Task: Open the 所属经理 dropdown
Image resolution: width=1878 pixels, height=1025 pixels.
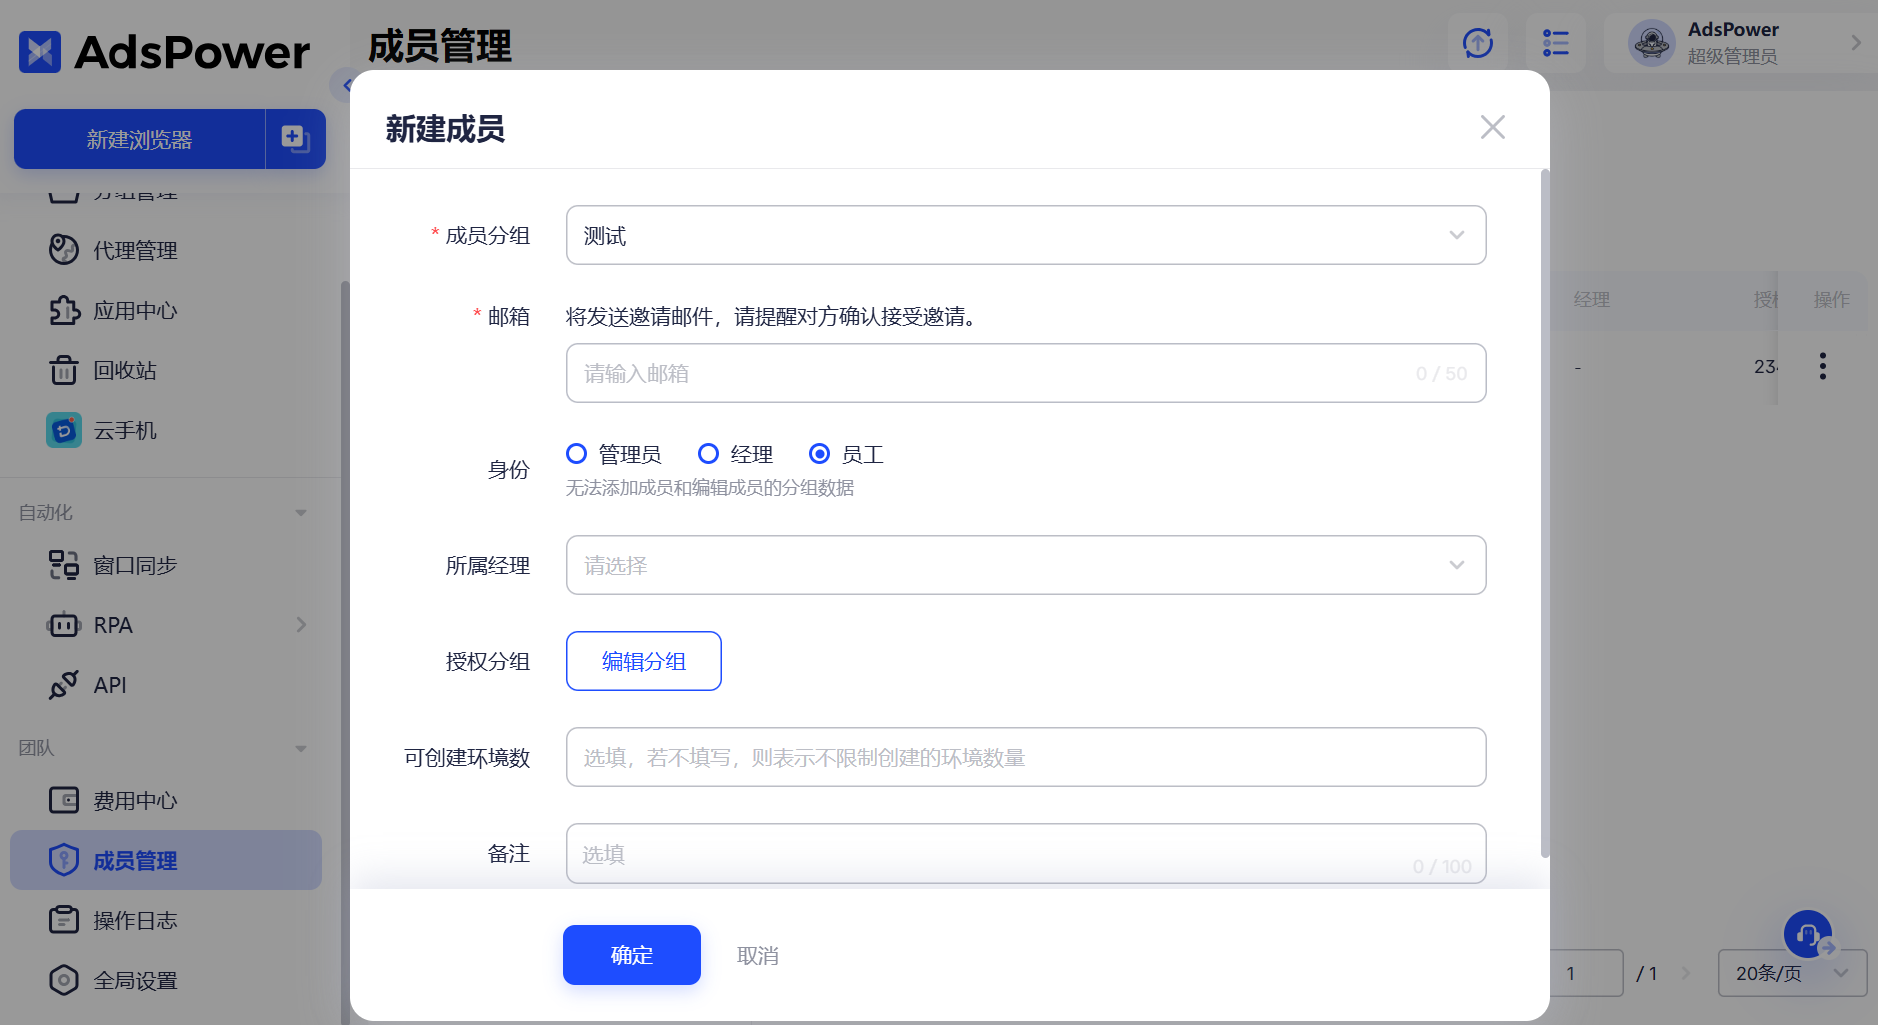Action: click(1026, 565)
